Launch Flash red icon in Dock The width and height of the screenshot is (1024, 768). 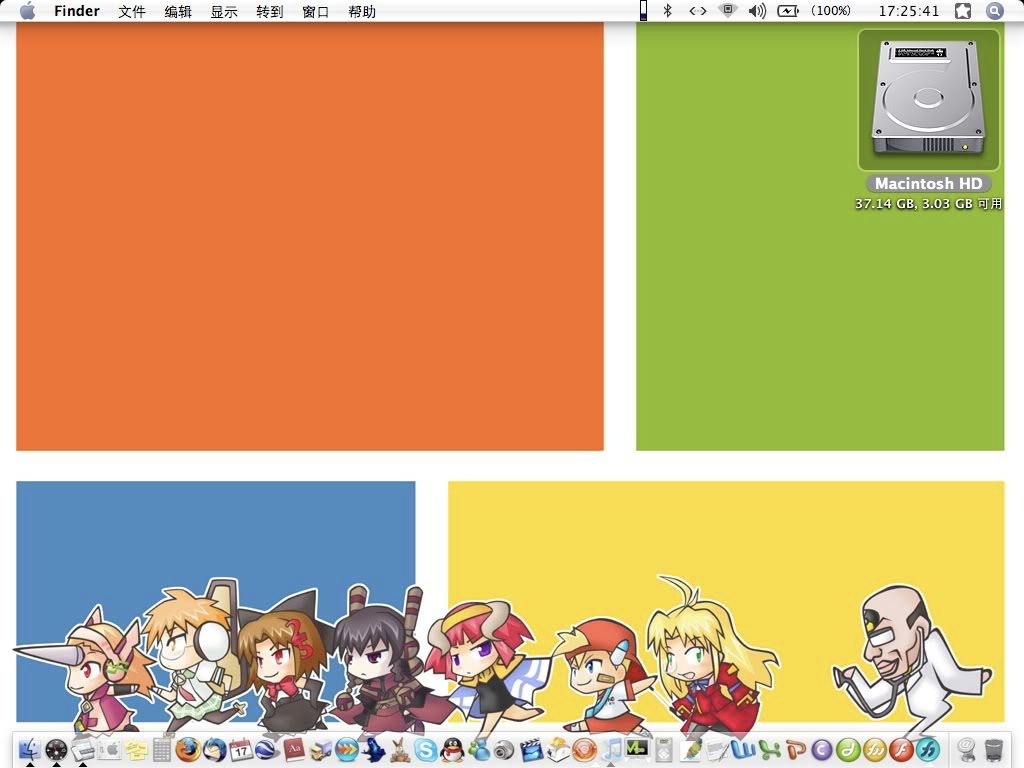click(901, 749)
